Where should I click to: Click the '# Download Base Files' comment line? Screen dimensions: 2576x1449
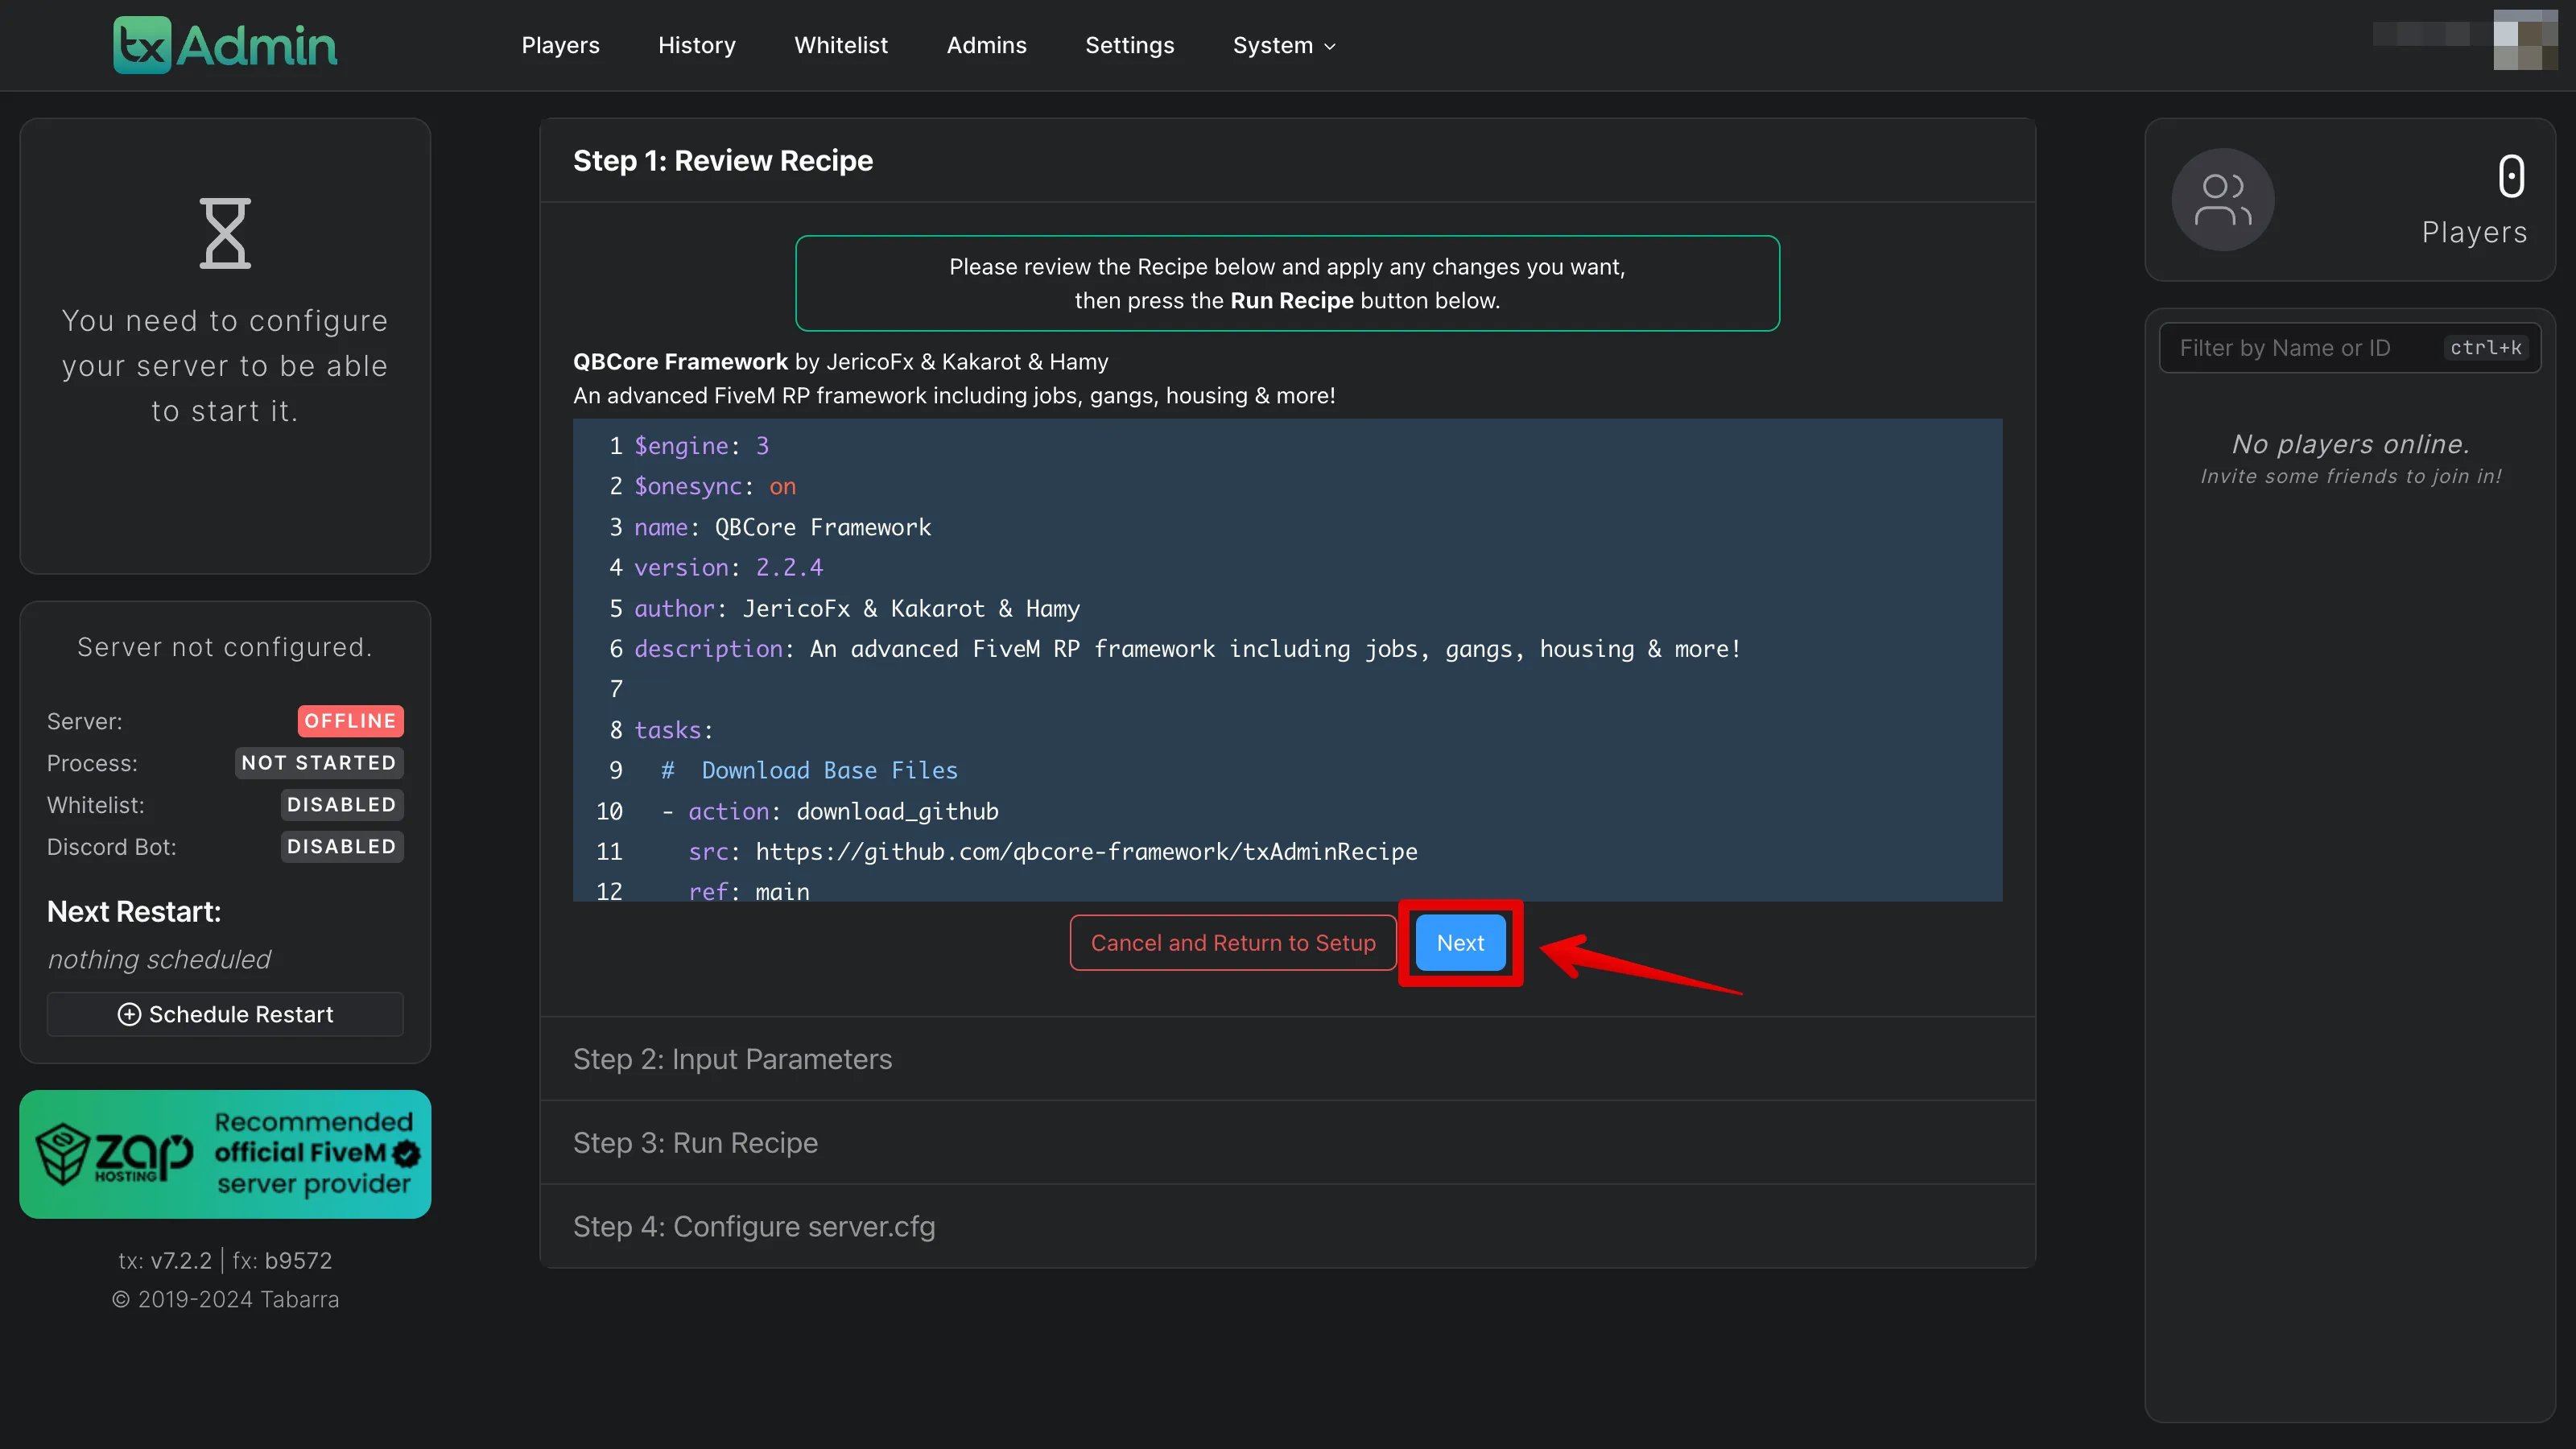tap(809, 771)
